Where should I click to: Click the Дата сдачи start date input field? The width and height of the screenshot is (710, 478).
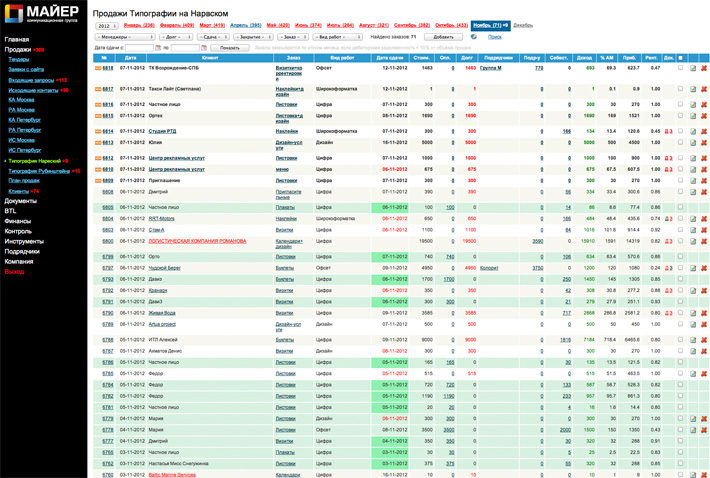[x=139, y=47]
